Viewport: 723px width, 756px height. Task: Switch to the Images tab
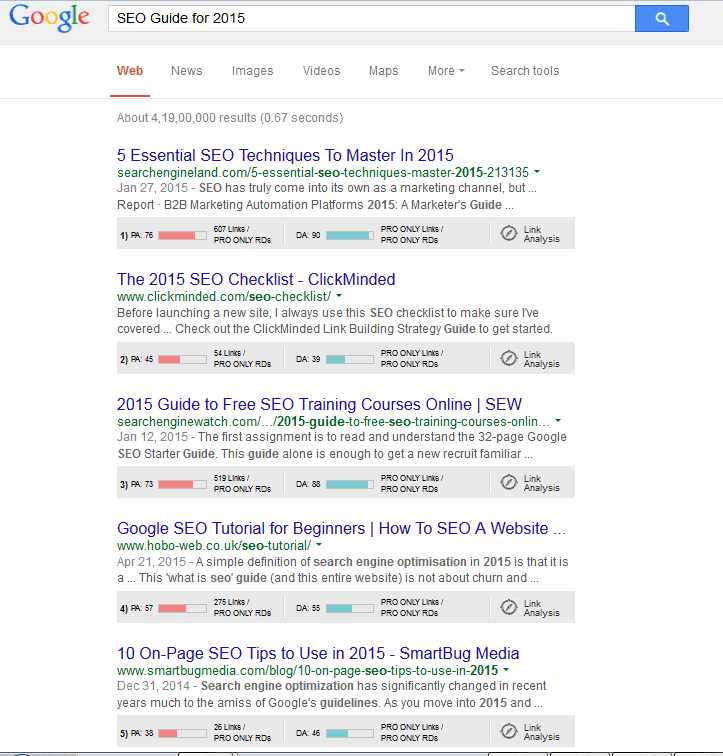pyautogui.click(x=252, y=71)
